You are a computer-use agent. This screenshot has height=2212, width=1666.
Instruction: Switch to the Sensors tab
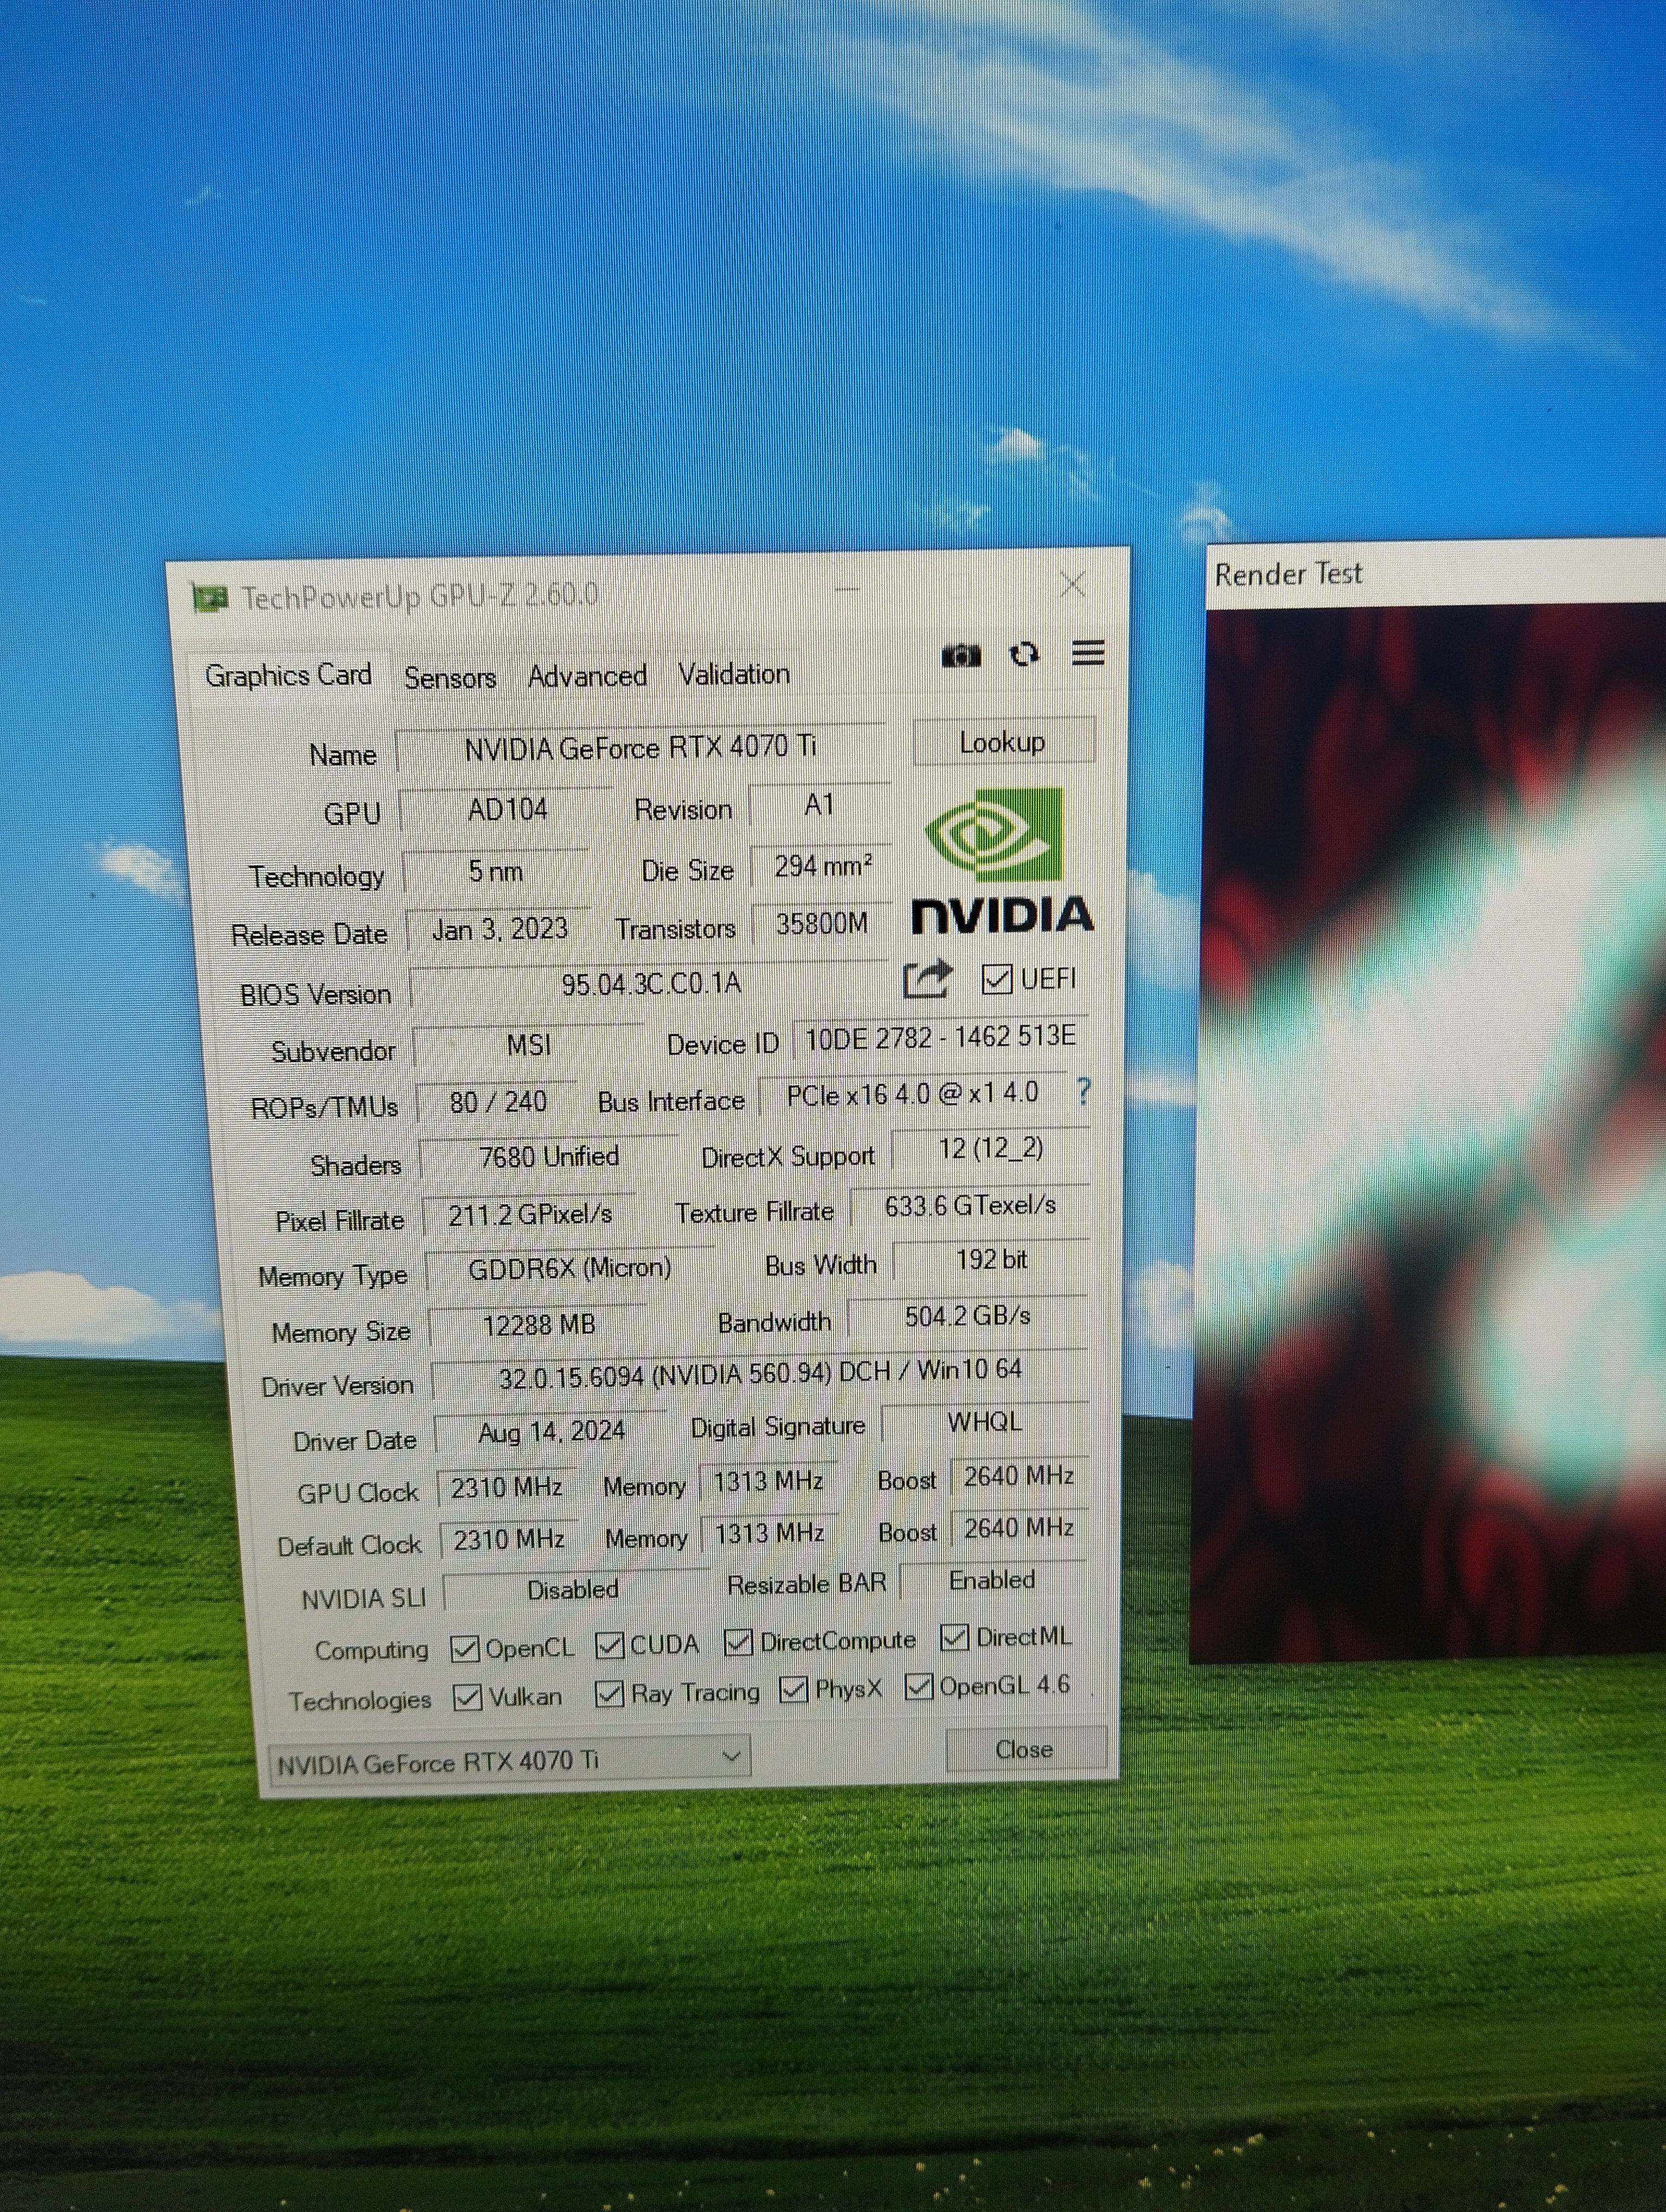(x=450, y=678)
